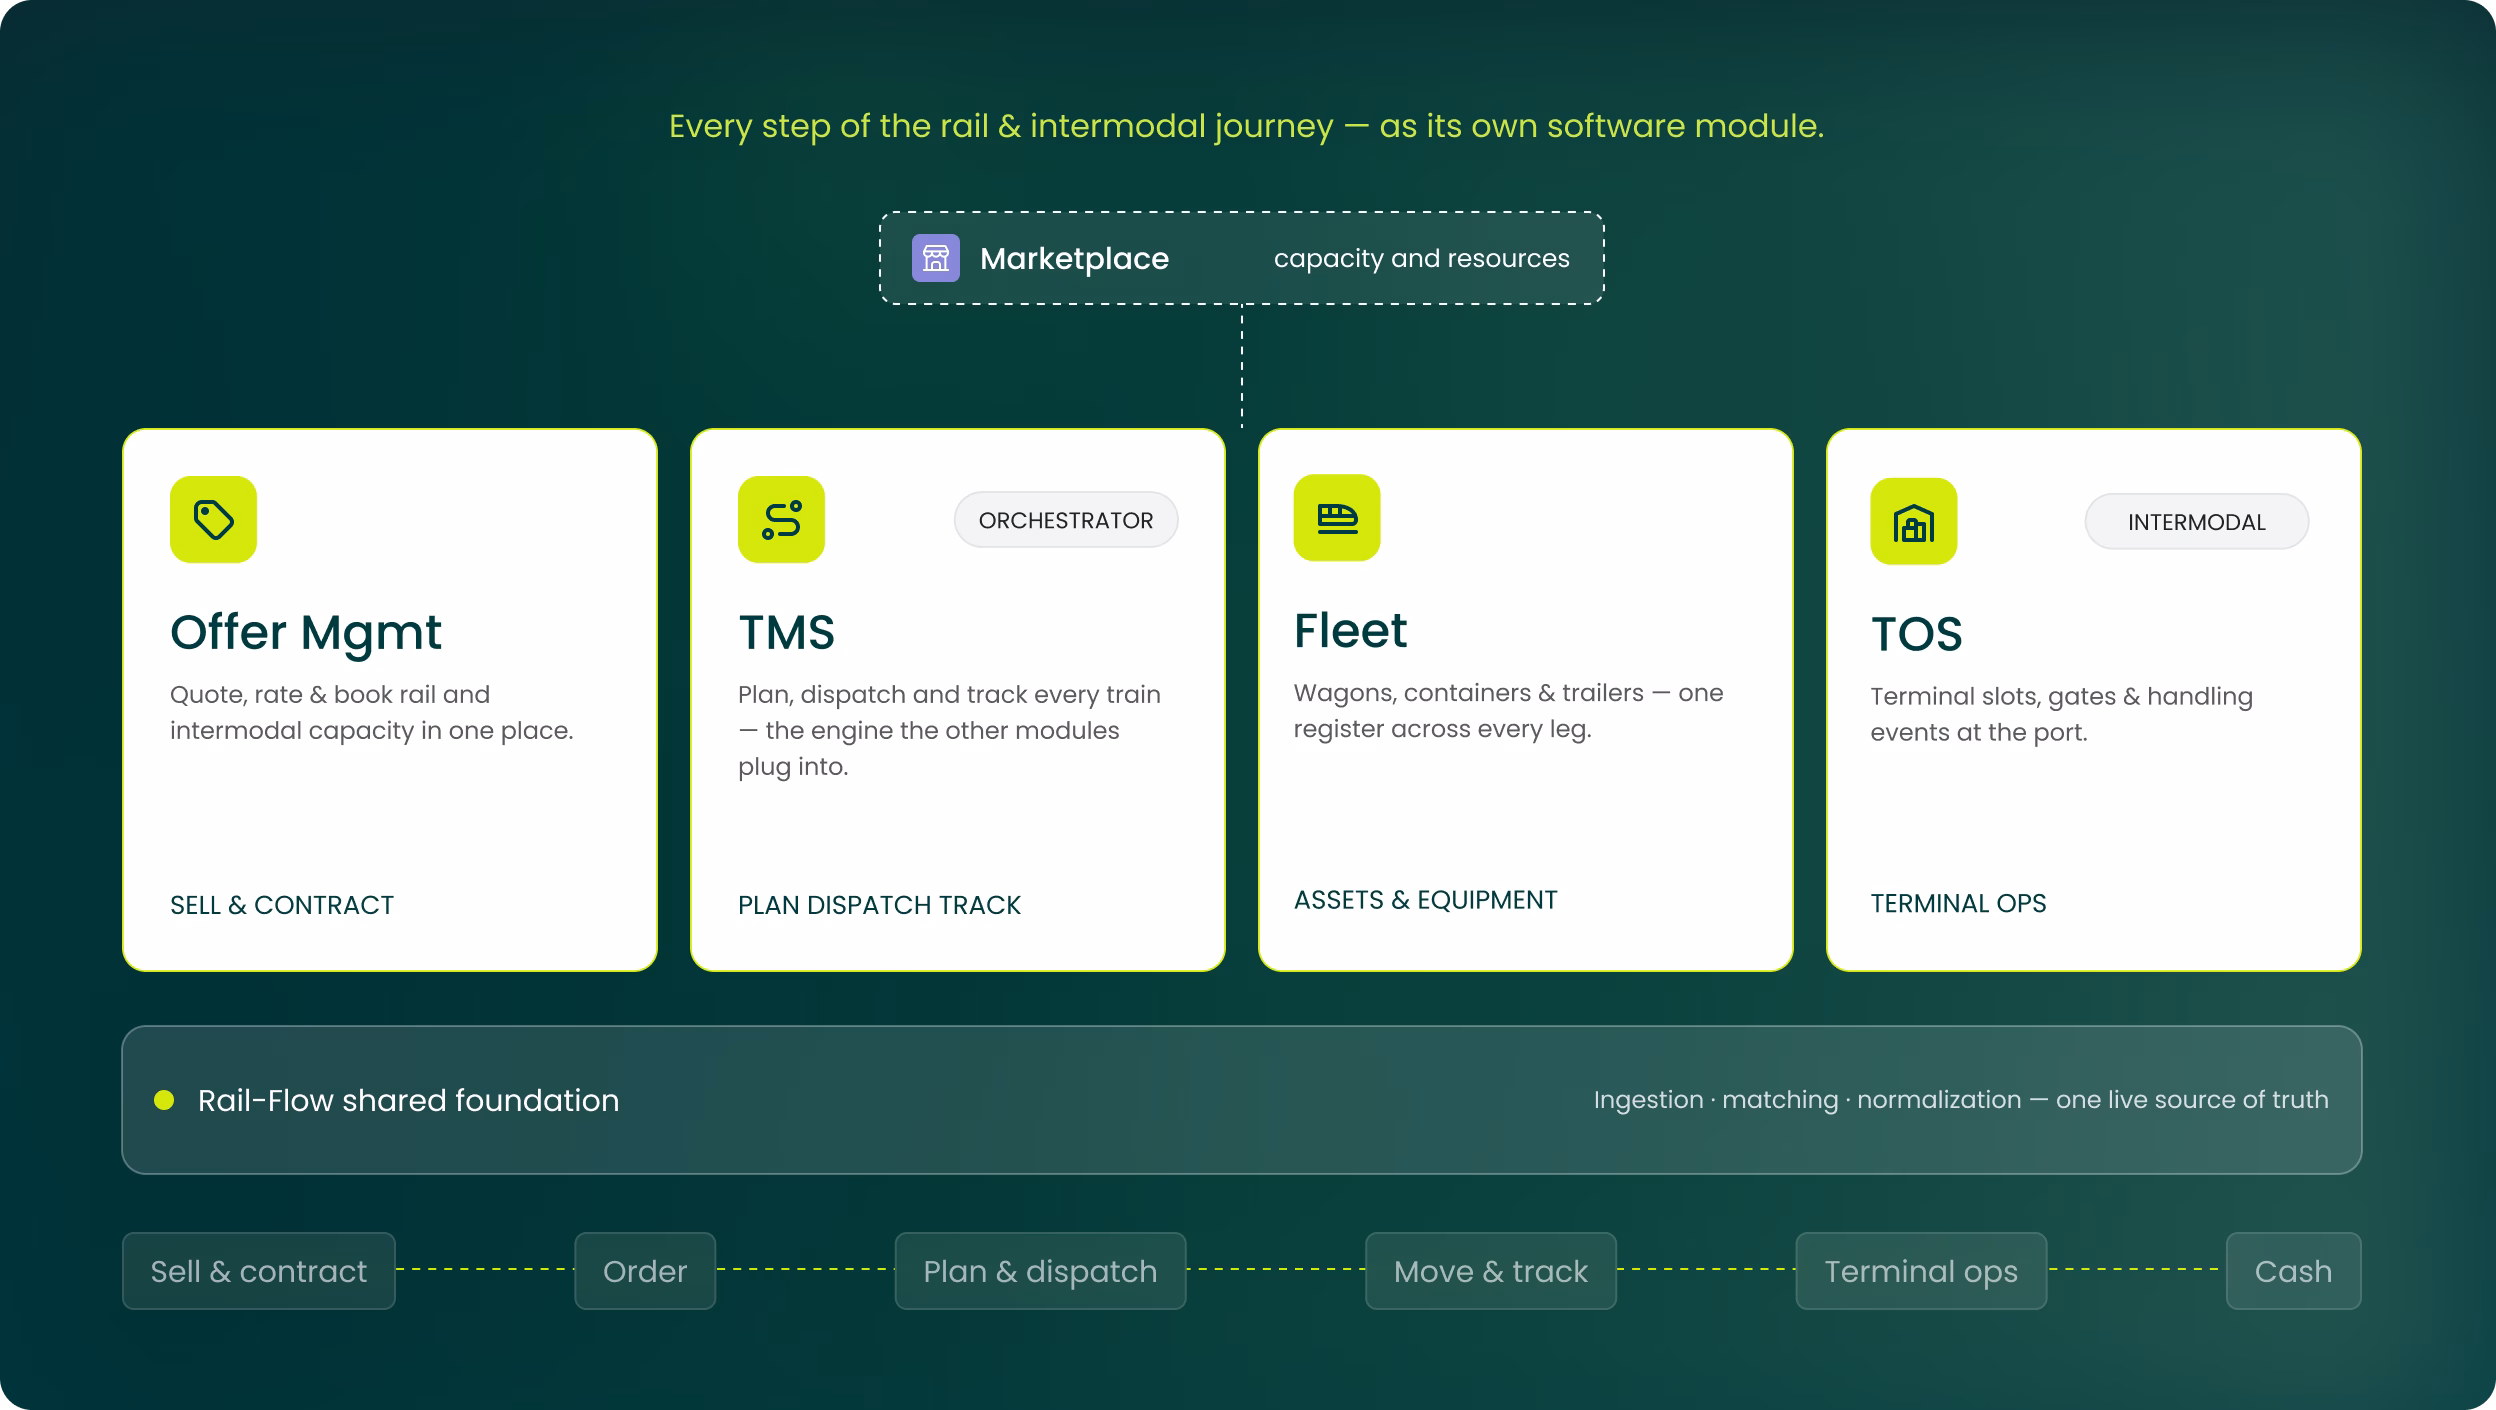Click the SELL & CONTRACT card footer label
The width and height of the screenshot is (2496, 1410).
click(x=282, y=905)
